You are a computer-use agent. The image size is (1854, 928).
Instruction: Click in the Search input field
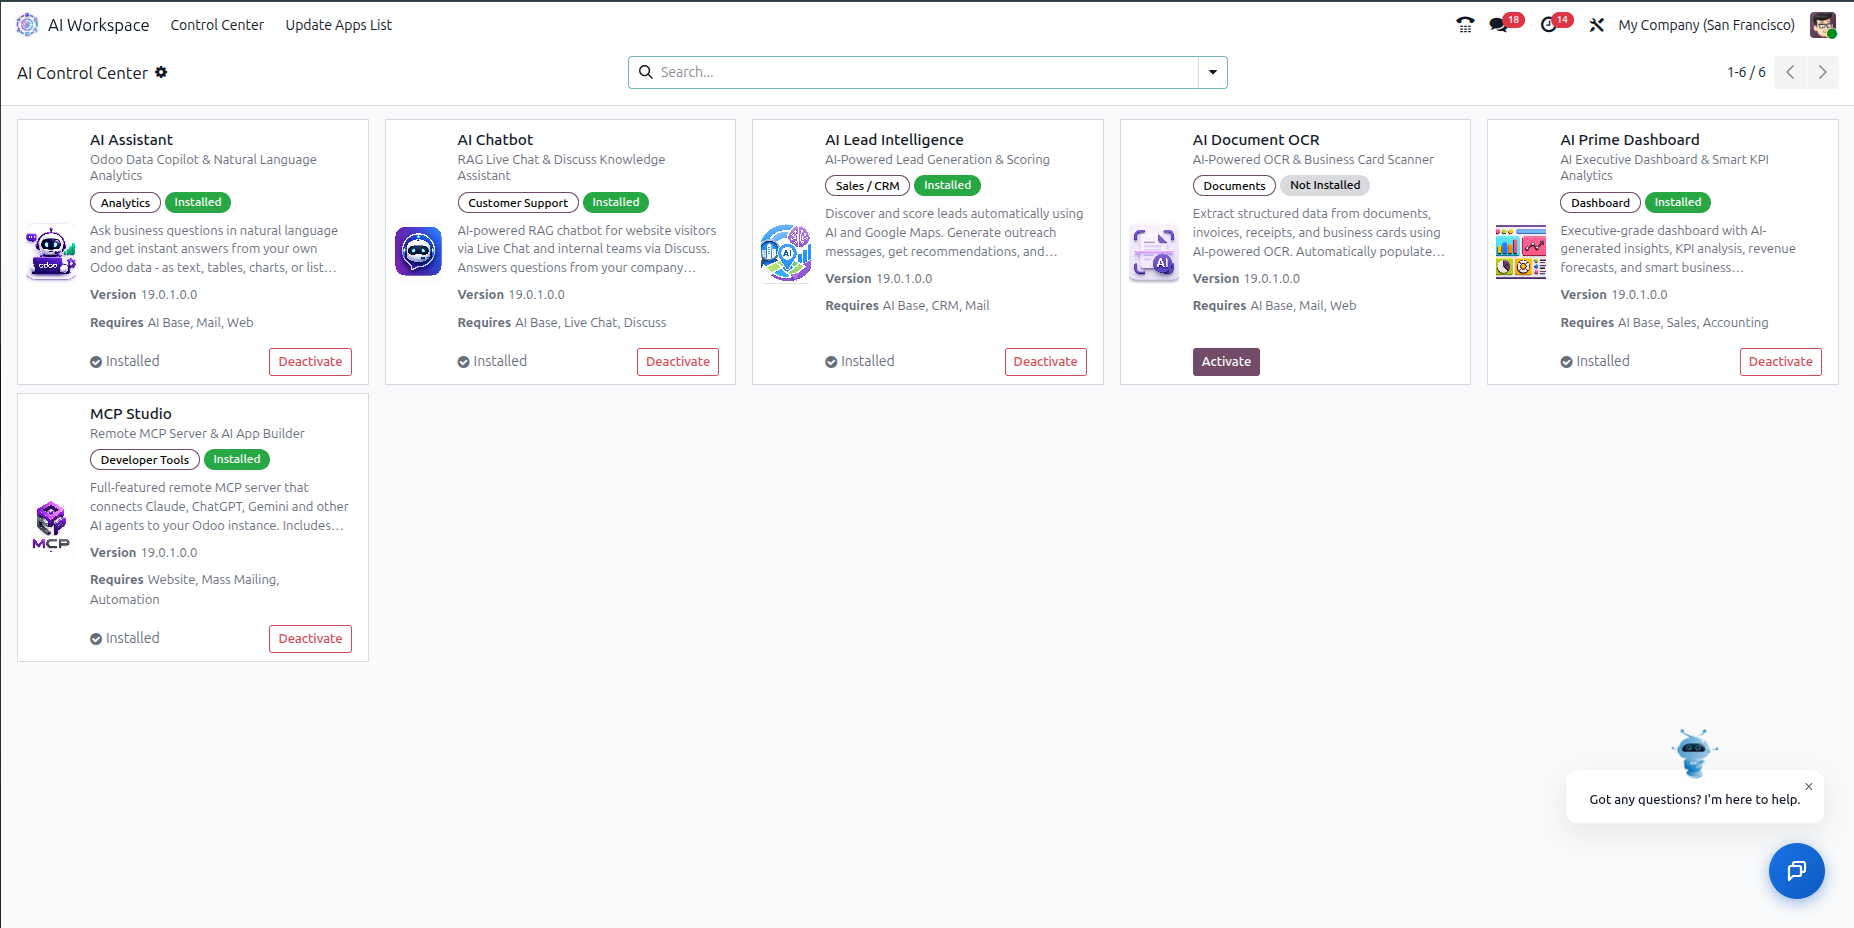coord(927,72)
